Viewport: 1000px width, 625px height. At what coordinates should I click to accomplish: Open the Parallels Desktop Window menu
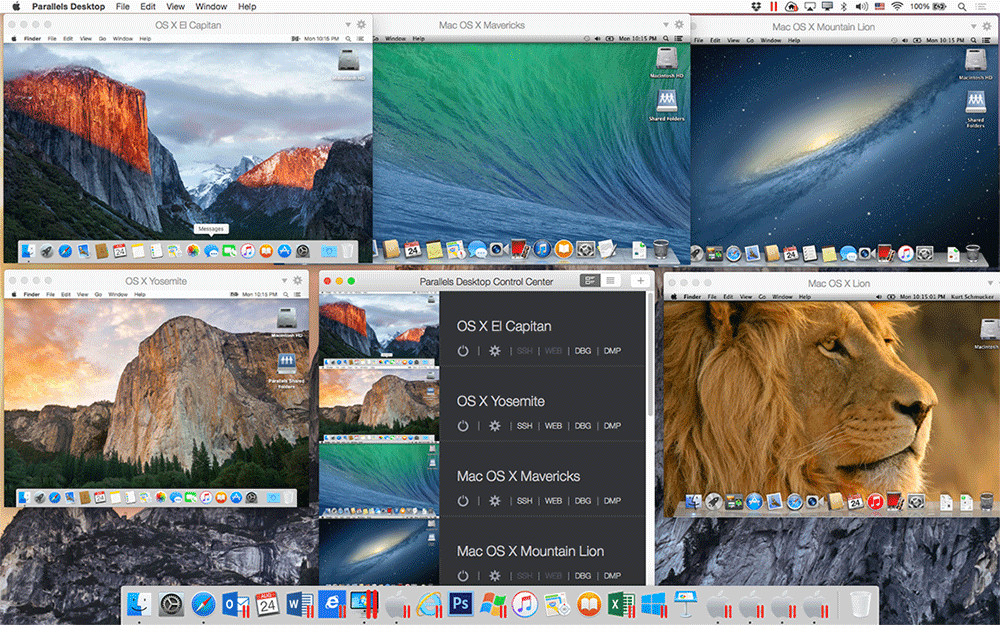pyautogui.click(x=211, y=6)
